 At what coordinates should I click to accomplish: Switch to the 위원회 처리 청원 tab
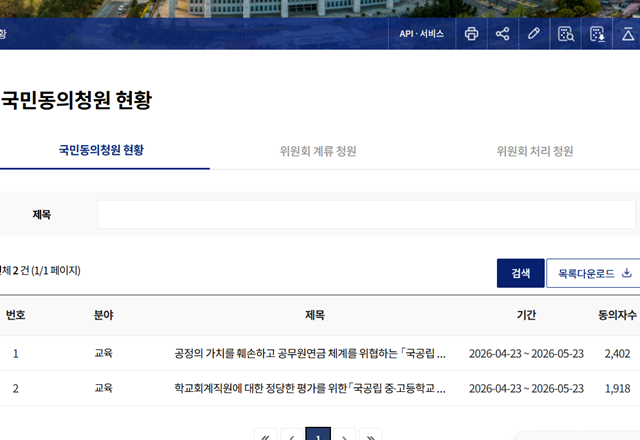point(535,151)
